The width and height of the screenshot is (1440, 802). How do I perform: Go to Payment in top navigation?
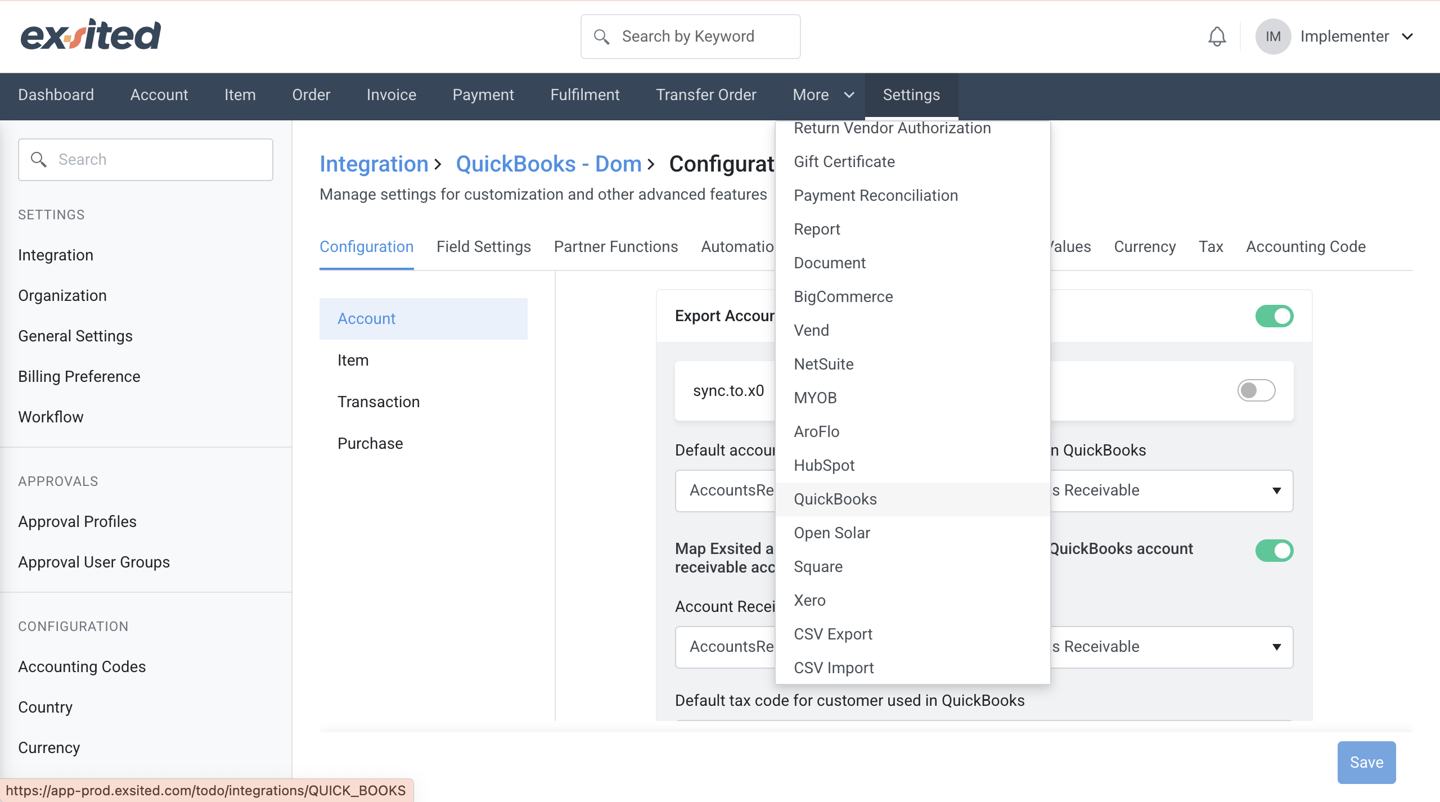pos(483,95)
